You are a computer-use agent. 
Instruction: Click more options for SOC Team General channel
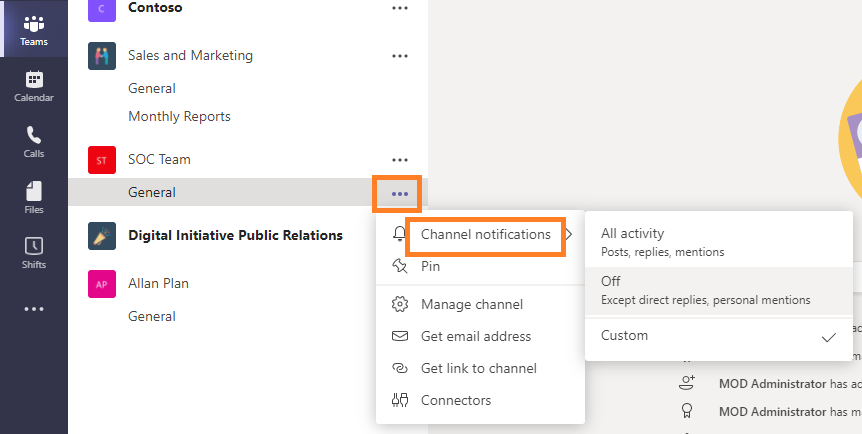tap(400, 194)
